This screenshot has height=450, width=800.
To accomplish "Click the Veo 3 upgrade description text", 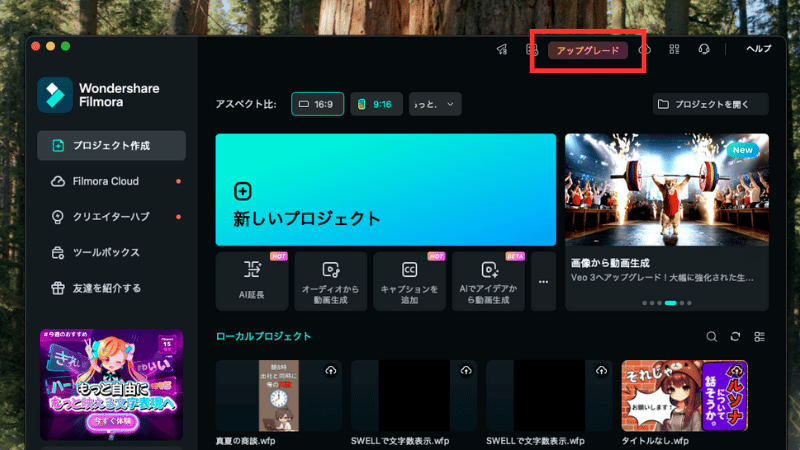I will 662,278.
